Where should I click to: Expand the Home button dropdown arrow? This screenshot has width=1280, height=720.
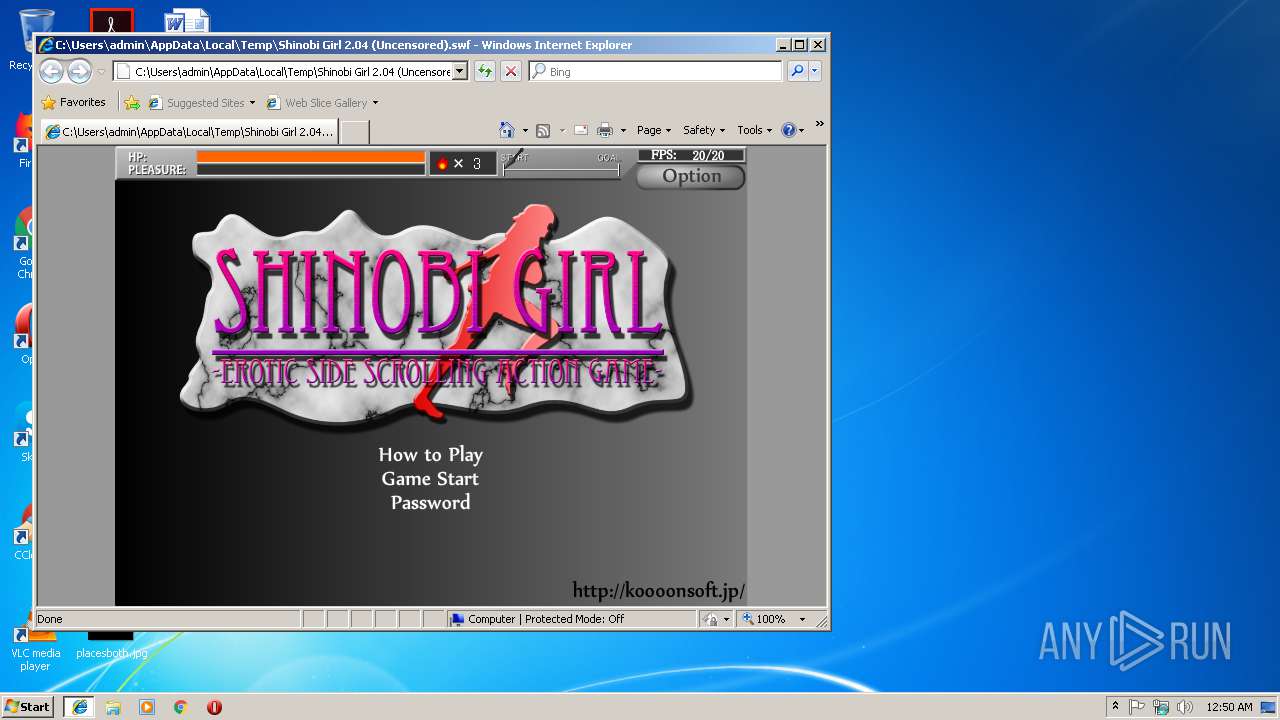[x=525, y=130]
